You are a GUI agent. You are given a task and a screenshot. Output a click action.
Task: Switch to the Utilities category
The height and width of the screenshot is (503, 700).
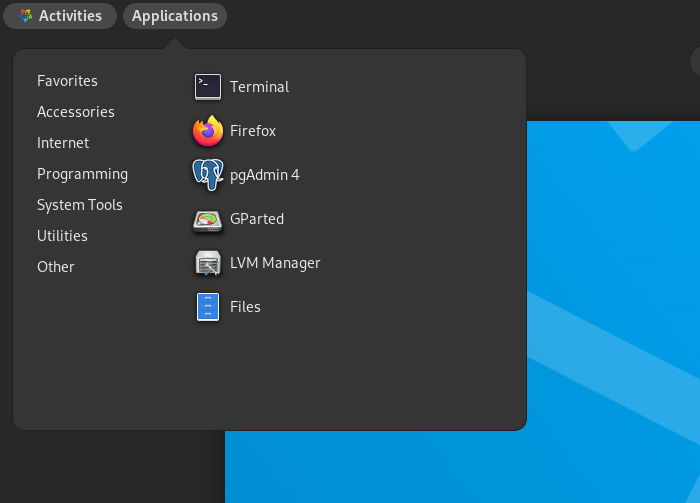coord(62,236)
